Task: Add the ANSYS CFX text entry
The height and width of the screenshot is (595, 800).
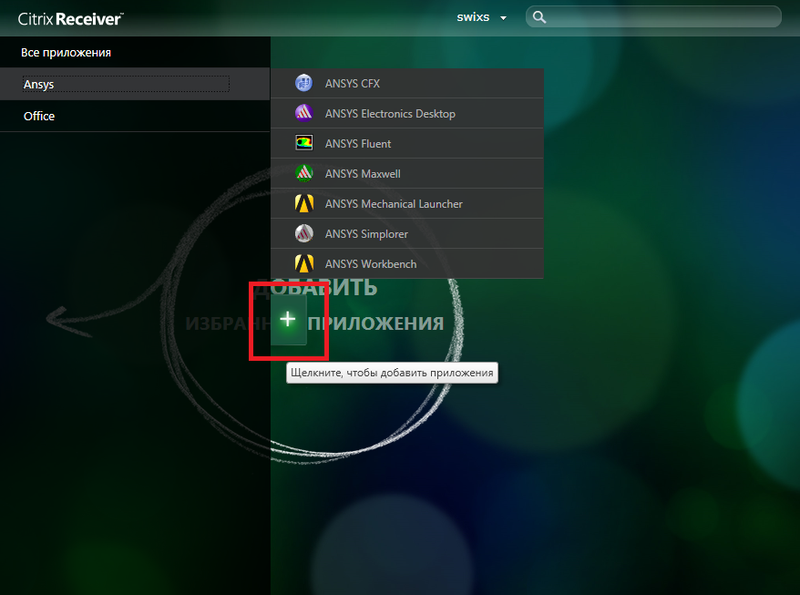Action: coord(353,84)
